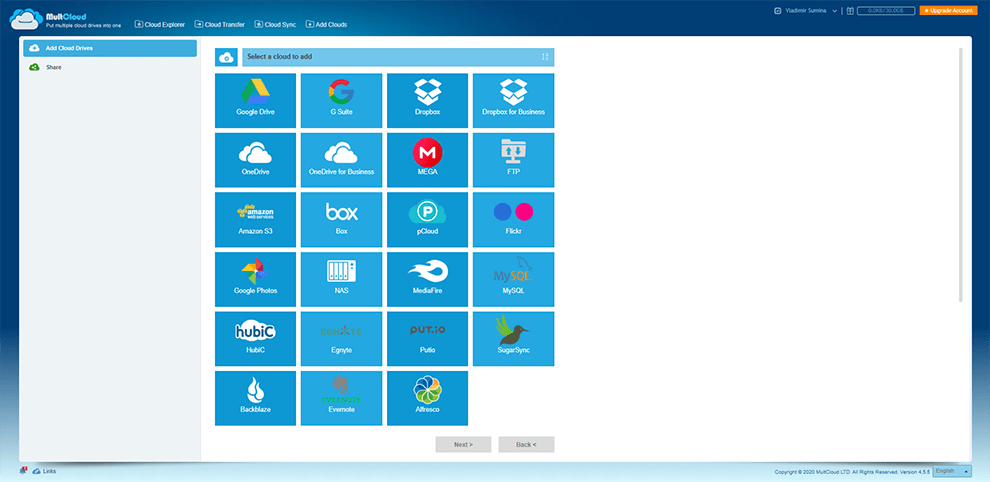This screenshot has height=482, width=990.
Task: Open the English language dropdown
Action: pos(952,471)
